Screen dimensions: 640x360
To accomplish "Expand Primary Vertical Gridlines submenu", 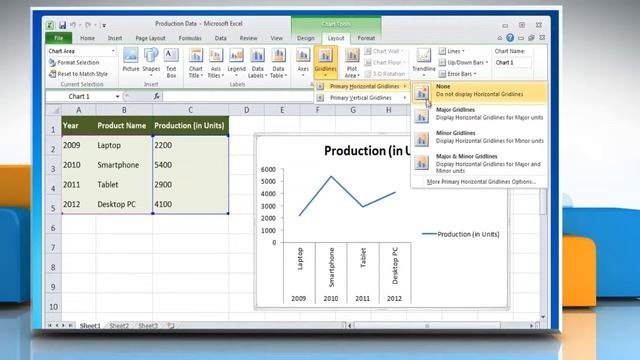I will click(x=362, y=98).
